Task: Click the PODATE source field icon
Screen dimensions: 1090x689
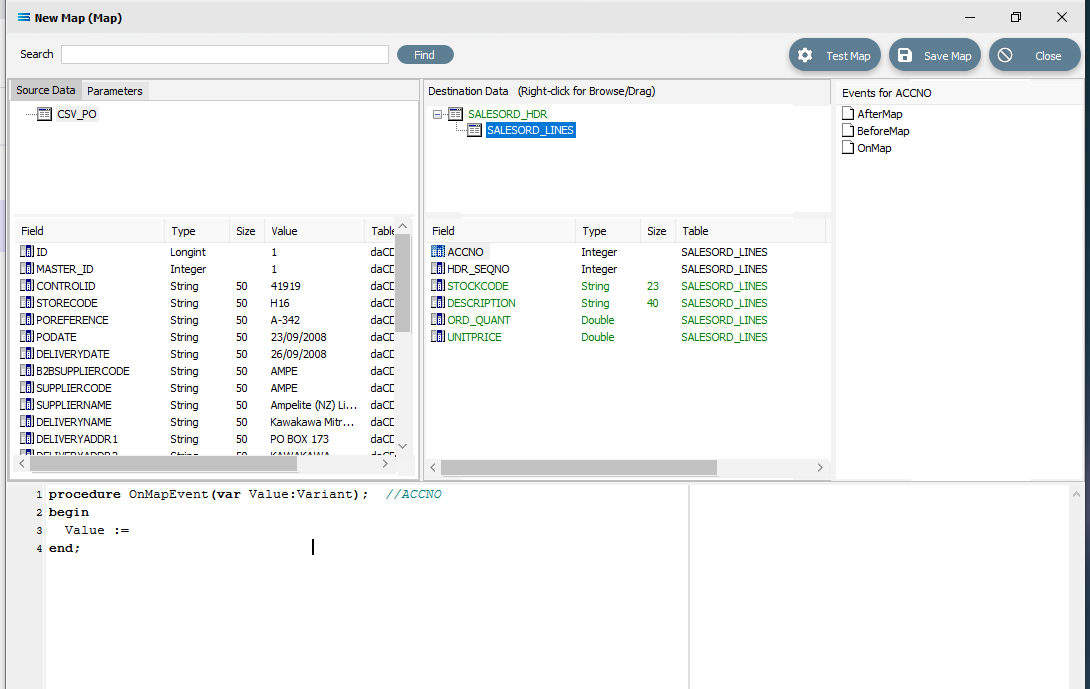Action: (26, 337)
